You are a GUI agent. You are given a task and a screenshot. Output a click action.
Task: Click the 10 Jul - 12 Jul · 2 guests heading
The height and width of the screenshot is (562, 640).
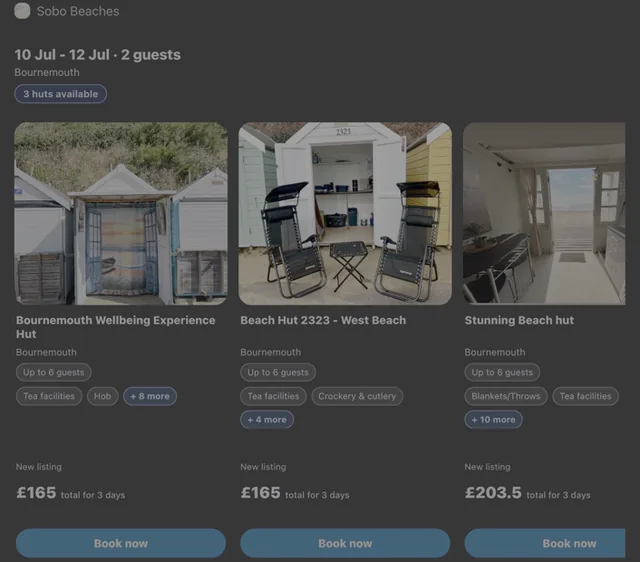[x=98, y=55]
